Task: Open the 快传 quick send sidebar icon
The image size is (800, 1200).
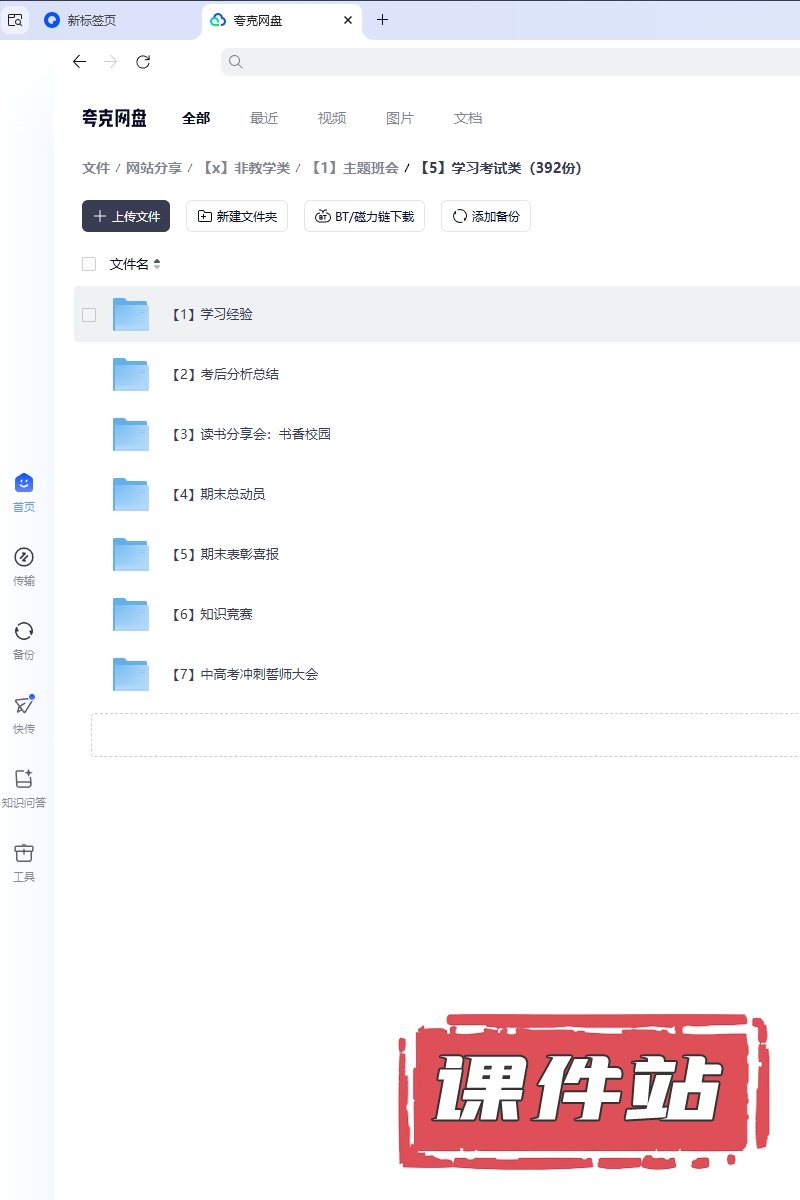Action: point(24,706)
